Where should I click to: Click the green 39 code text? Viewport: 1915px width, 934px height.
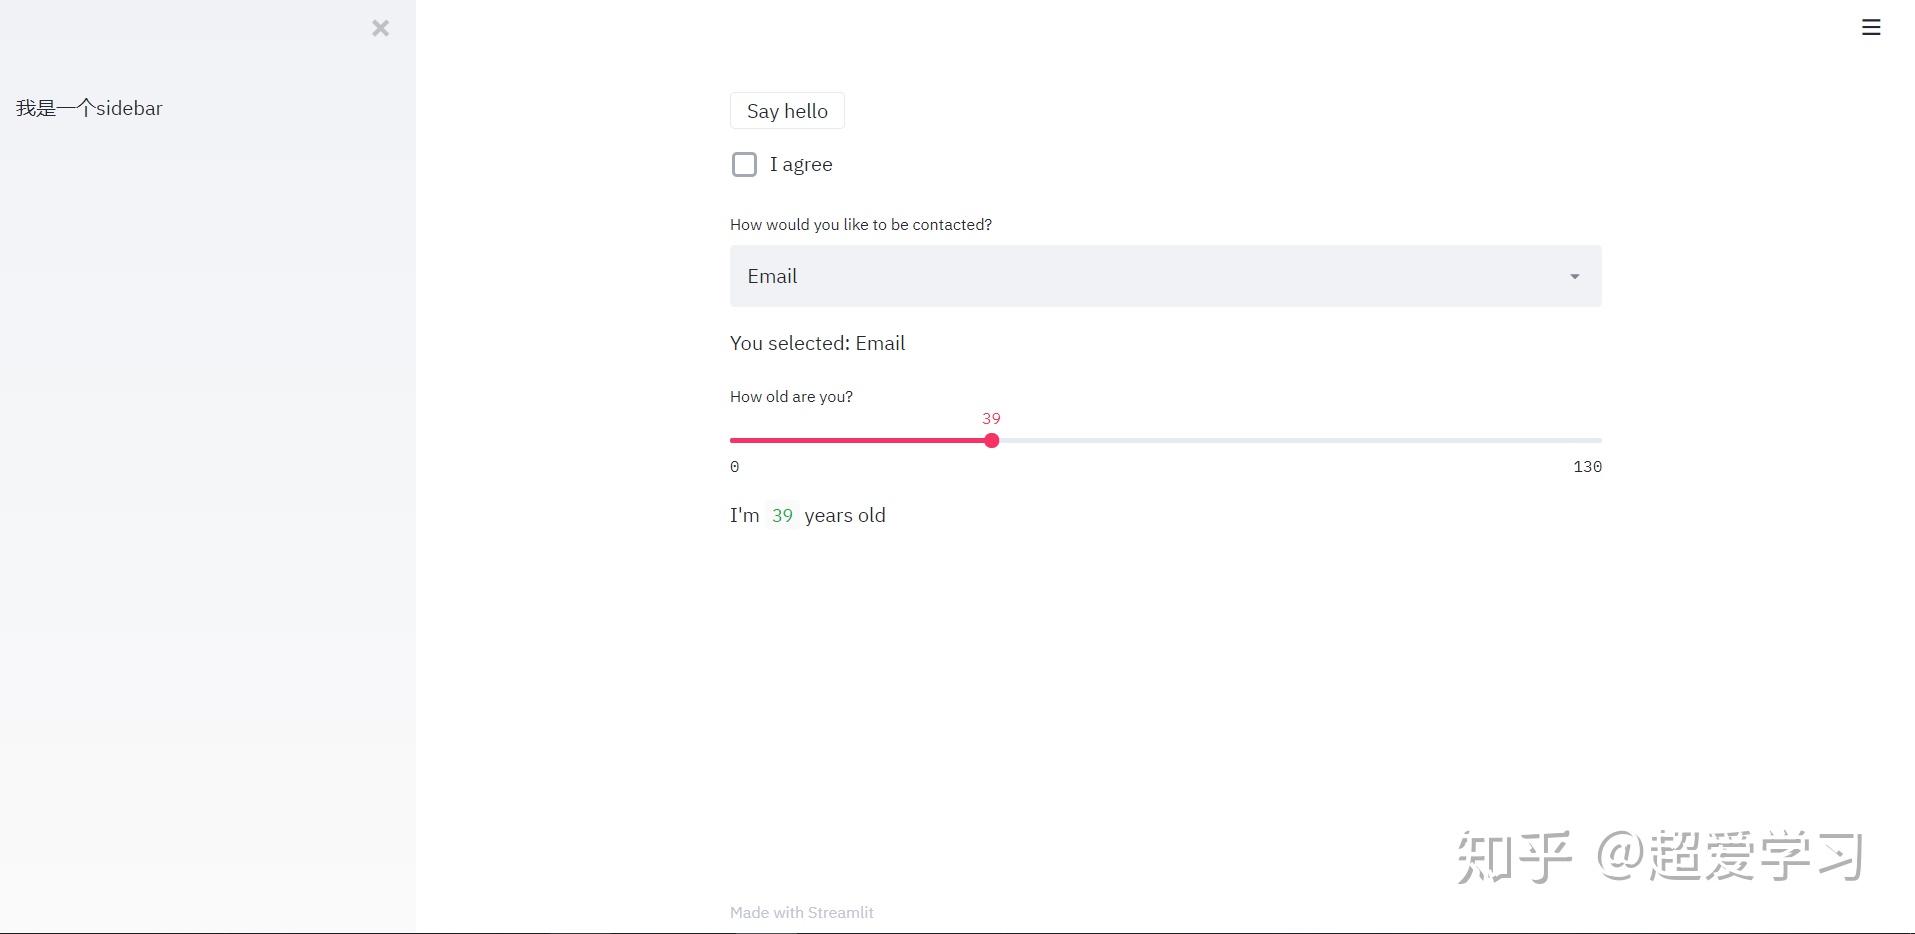782,516
